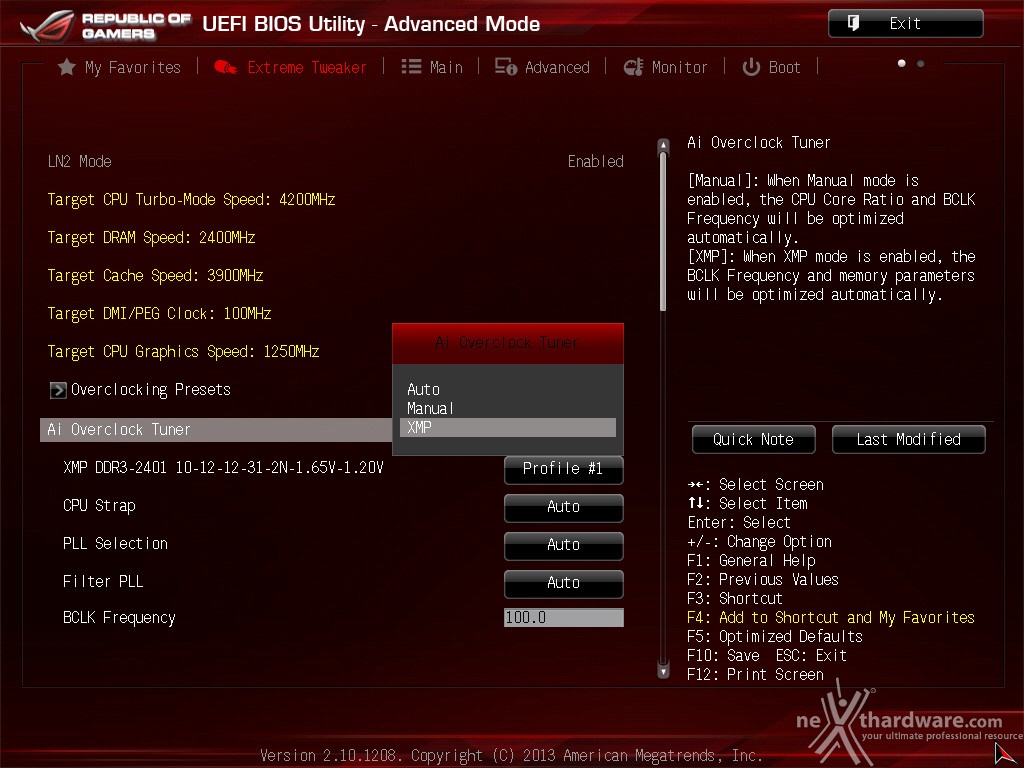This screenshot has height=768, width=1024.
Task: Show Last Modified settings
Action: (x=908, y=440)
